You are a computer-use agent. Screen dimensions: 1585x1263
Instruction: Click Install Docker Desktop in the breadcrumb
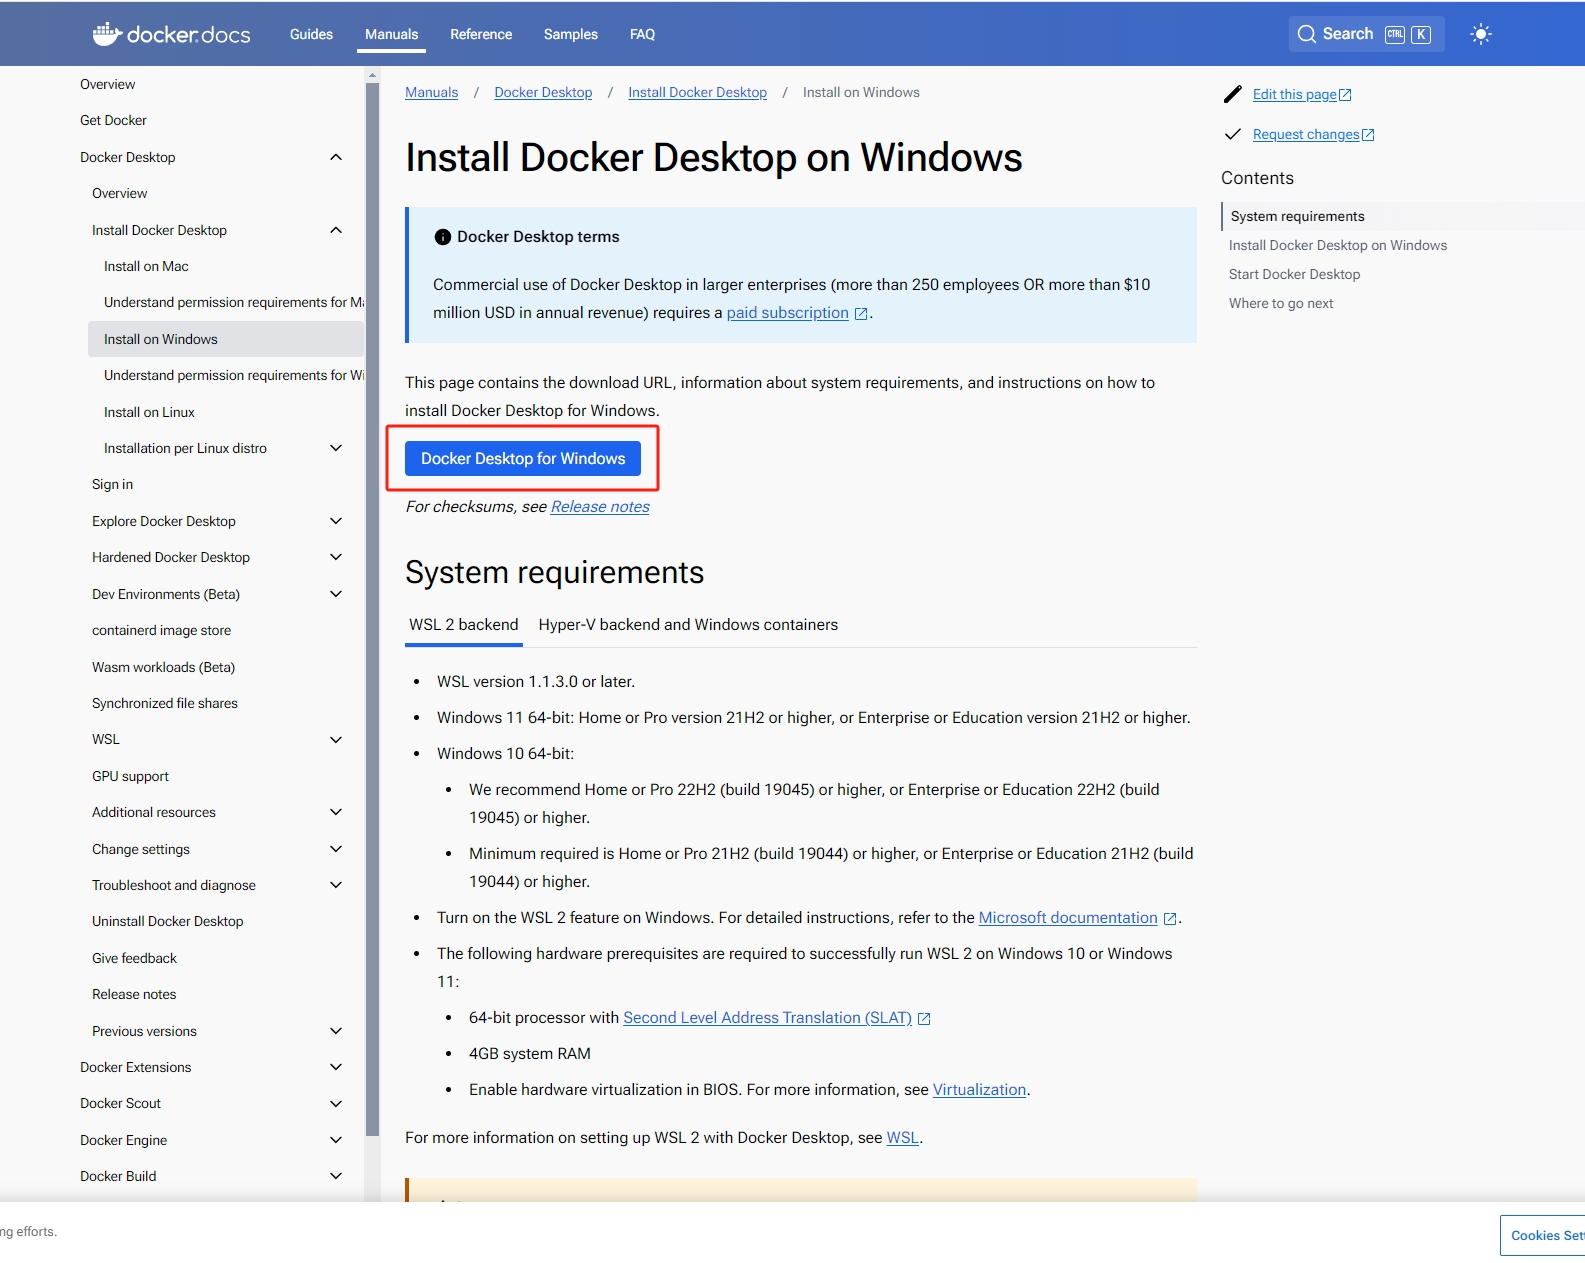pos(698,92)
